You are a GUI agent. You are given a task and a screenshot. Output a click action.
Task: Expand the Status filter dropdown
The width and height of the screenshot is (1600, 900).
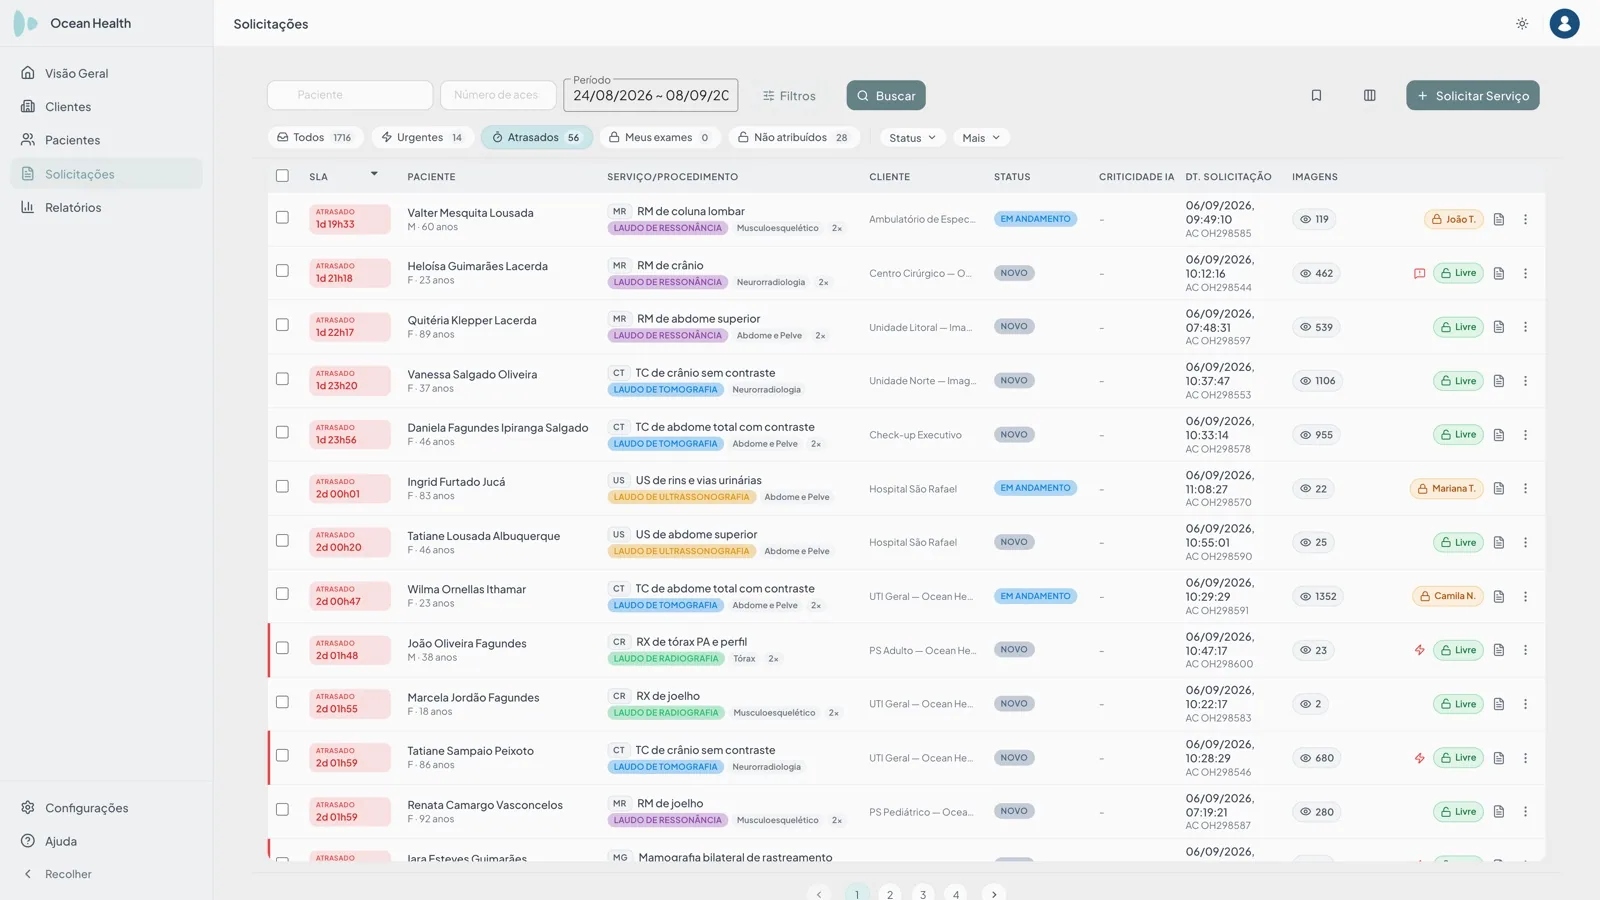click(x=912, y=138)
